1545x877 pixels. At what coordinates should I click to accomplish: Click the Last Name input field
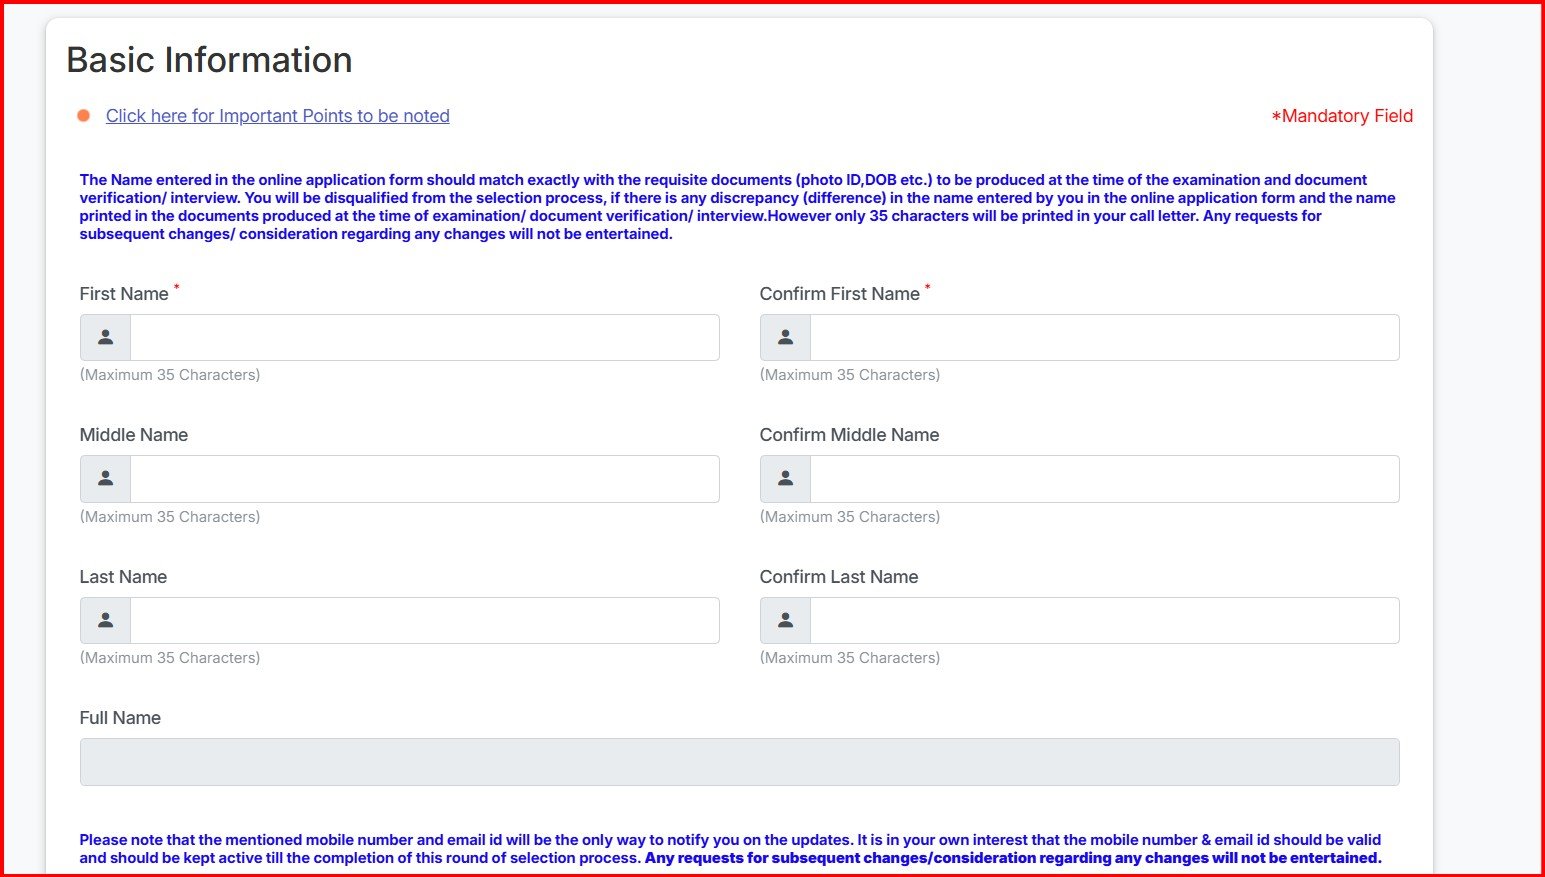(x=424, y=621)
